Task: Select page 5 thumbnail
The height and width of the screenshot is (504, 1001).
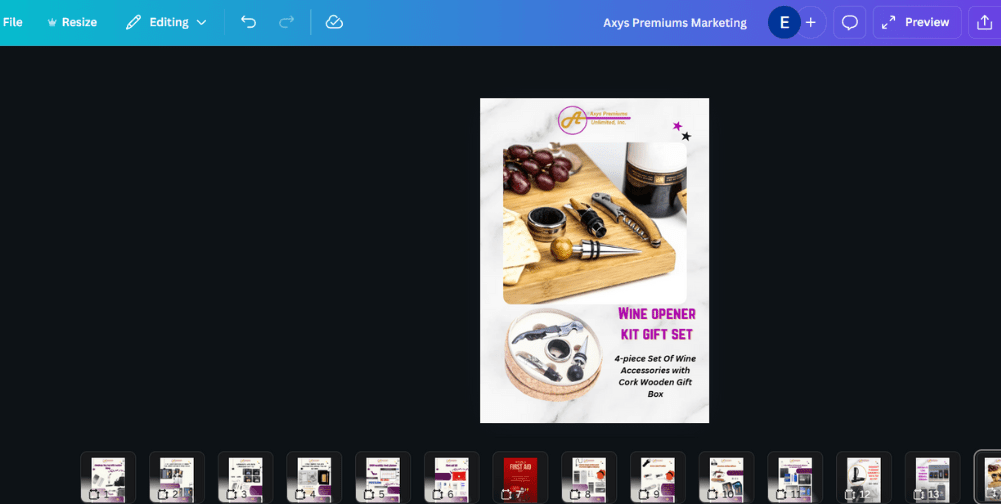Action: click(383, 478)
